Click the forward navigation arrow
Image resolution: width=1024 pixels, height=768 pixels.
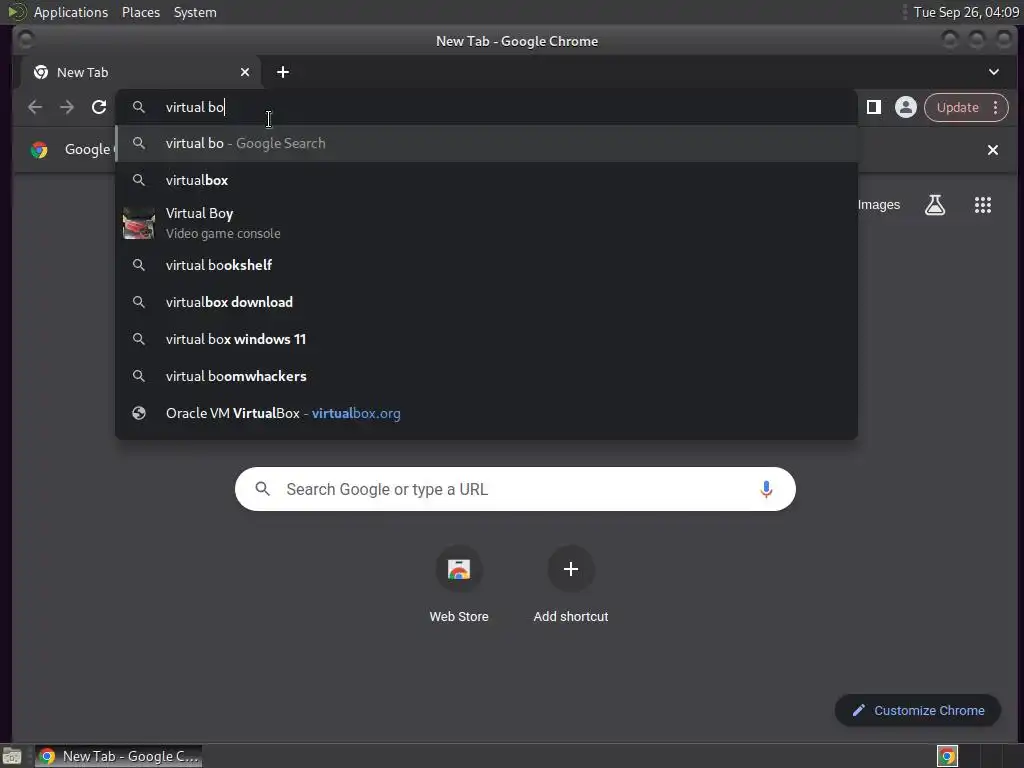pyautogui.click(x=67, y=107)
